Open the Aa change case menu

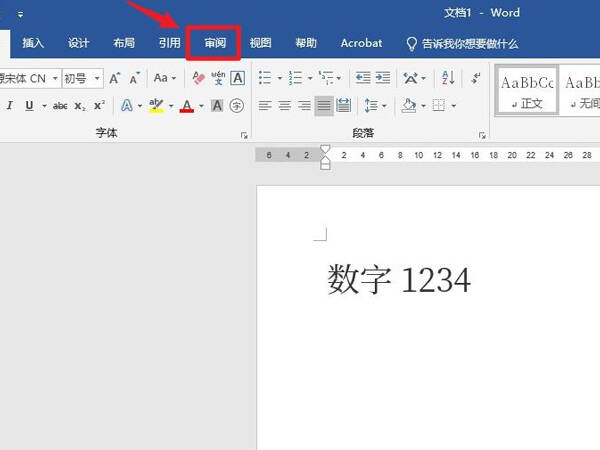coord(165,78)
